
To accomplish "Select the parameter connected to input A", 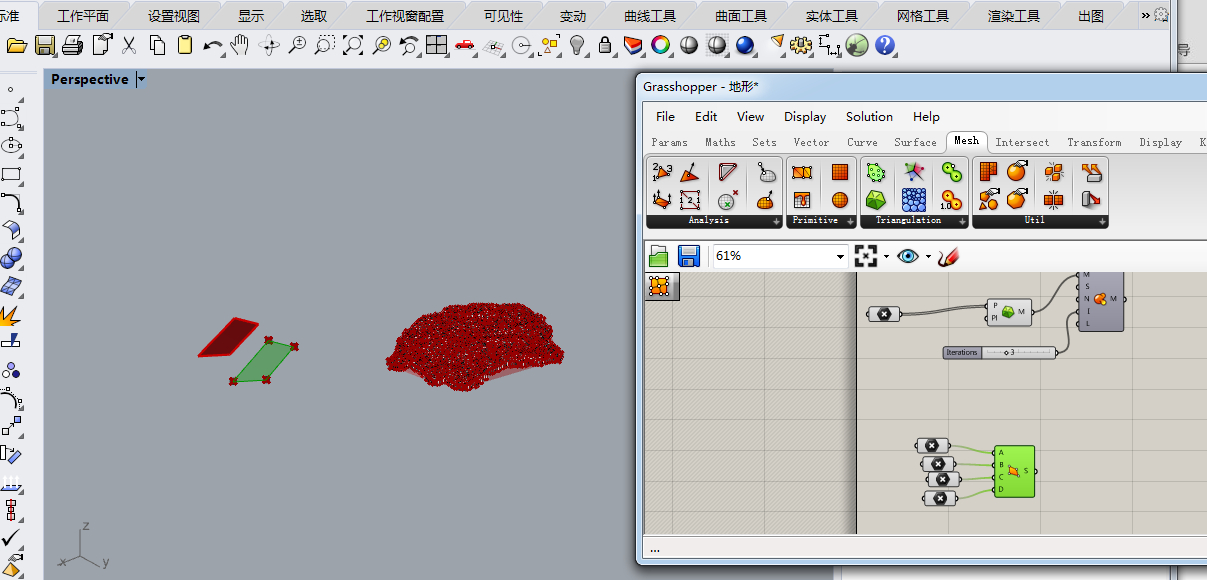I will point(932,446).
